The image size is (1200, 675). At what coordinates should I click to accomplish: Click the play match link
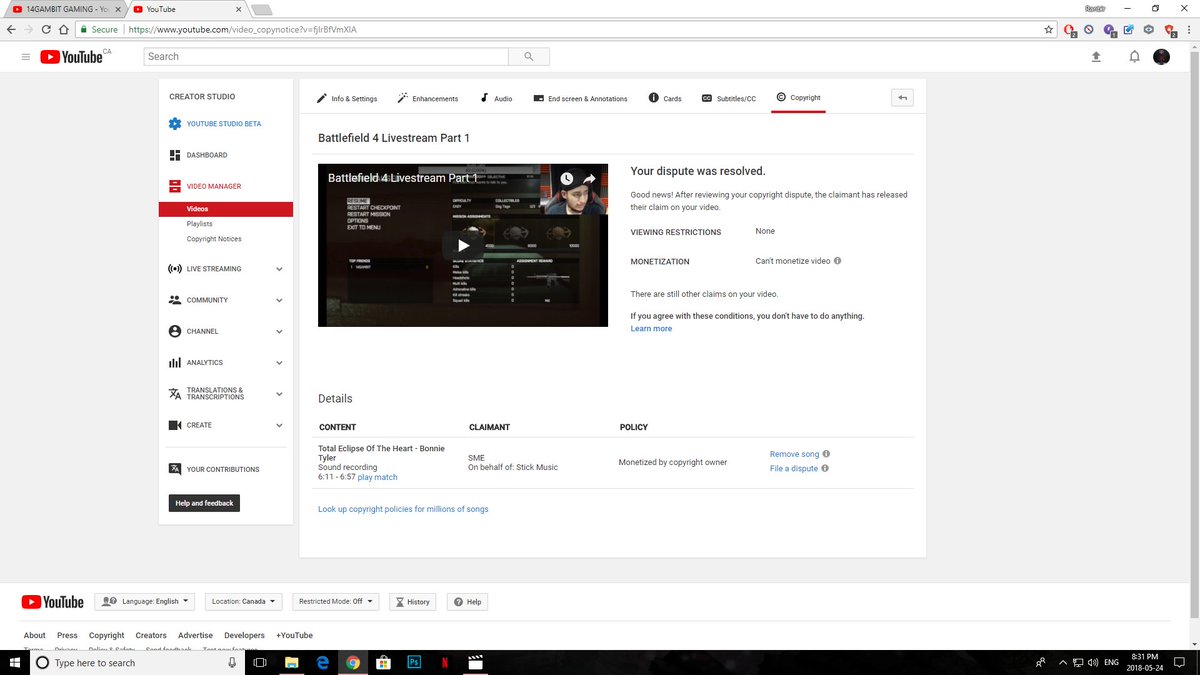click(x=377, y=477)
